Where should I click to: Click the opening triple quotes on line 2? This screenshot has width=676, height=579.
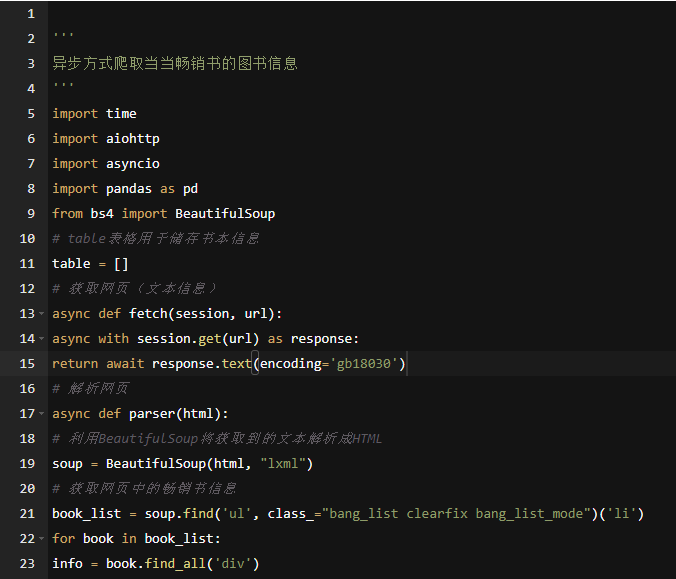pyautogui.click(x=63, y=34)
